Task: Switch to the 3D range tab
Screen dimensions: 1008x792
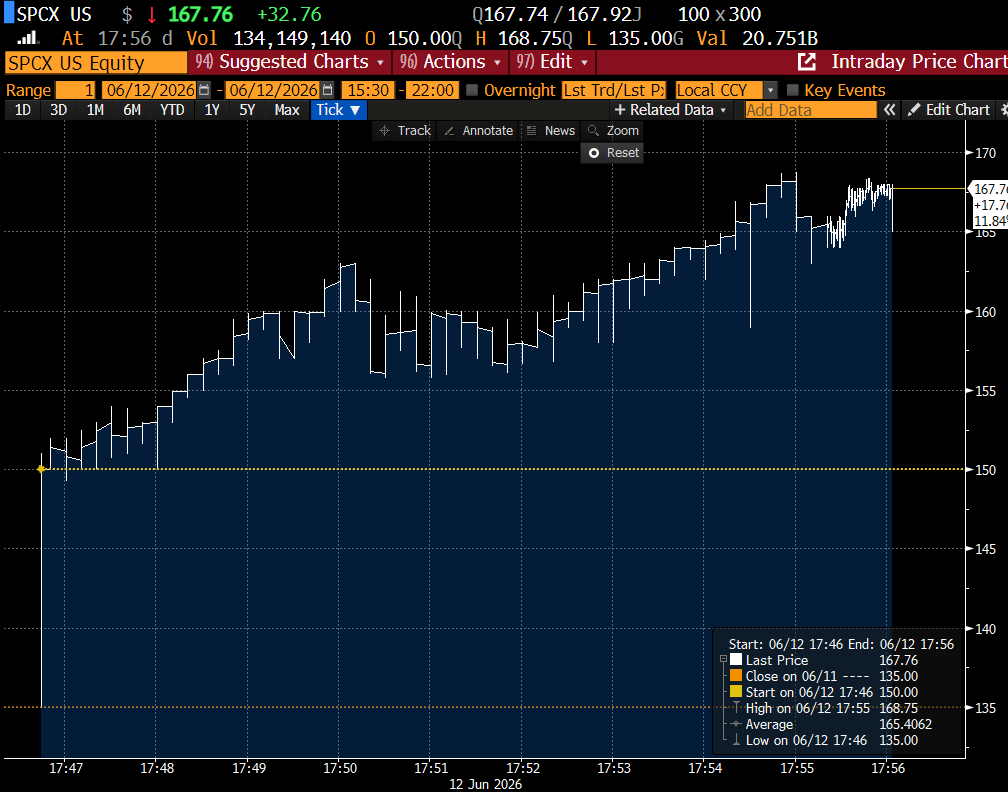Action: pos(58,110)
